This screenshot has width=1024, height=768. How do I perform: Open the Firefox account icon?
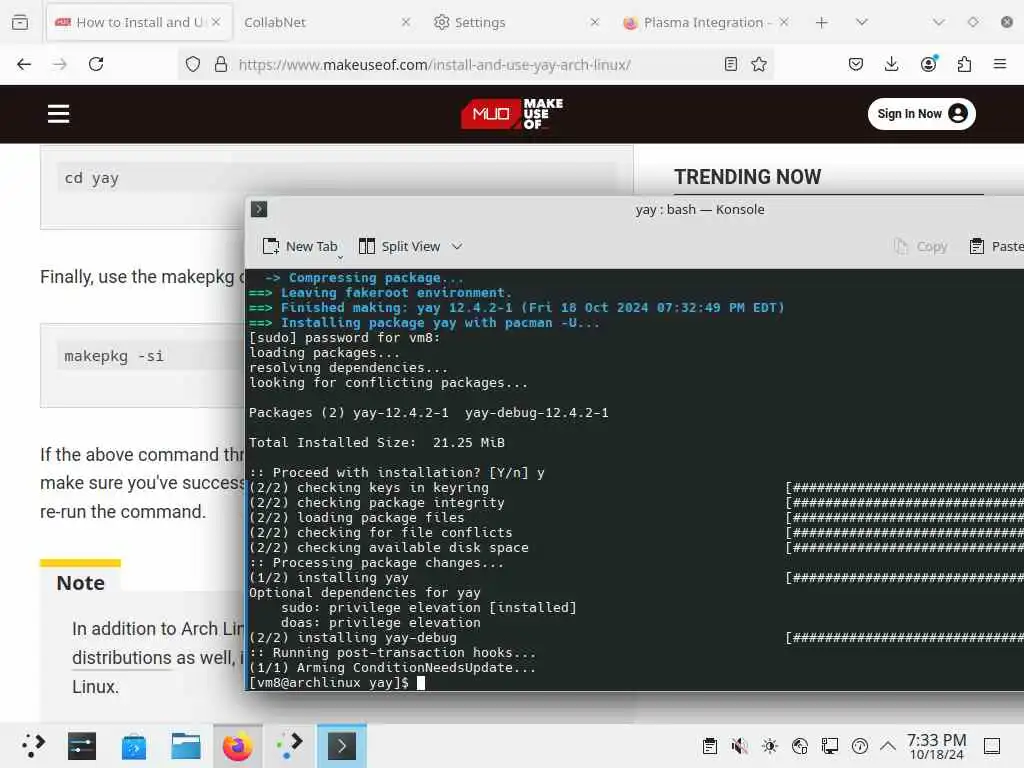click(929, 63)
